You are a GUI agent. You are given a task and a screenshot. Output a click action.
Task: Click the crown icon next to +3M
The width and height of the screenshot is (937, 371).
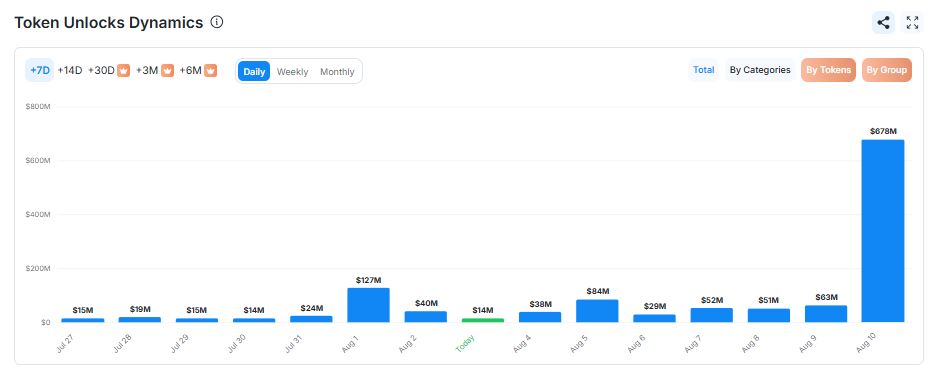click(167, 70)
